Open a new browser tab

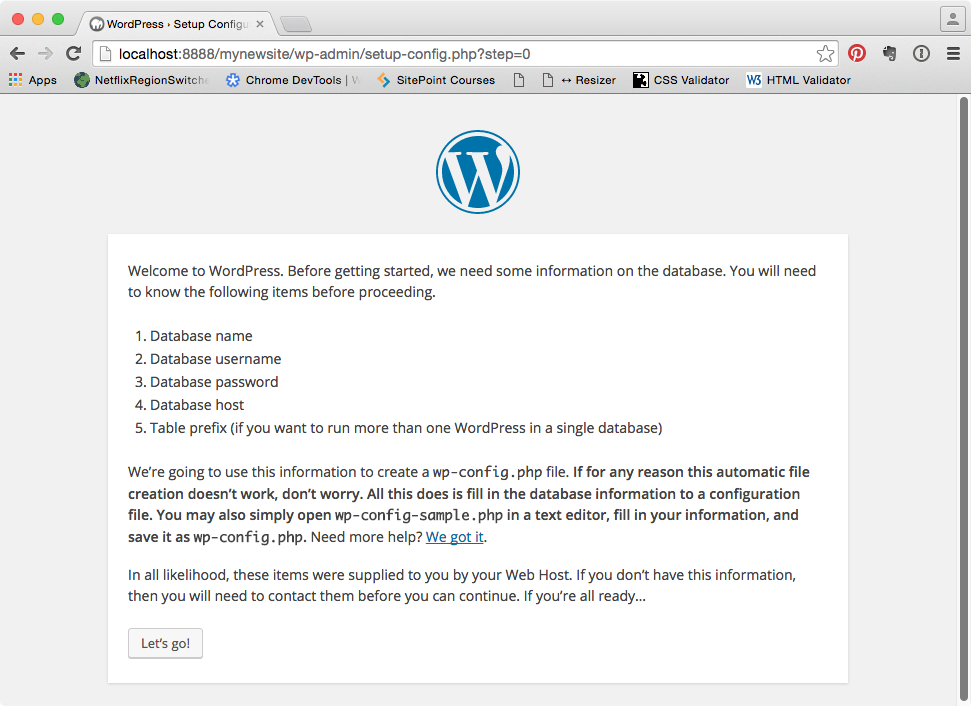[296, 24]
